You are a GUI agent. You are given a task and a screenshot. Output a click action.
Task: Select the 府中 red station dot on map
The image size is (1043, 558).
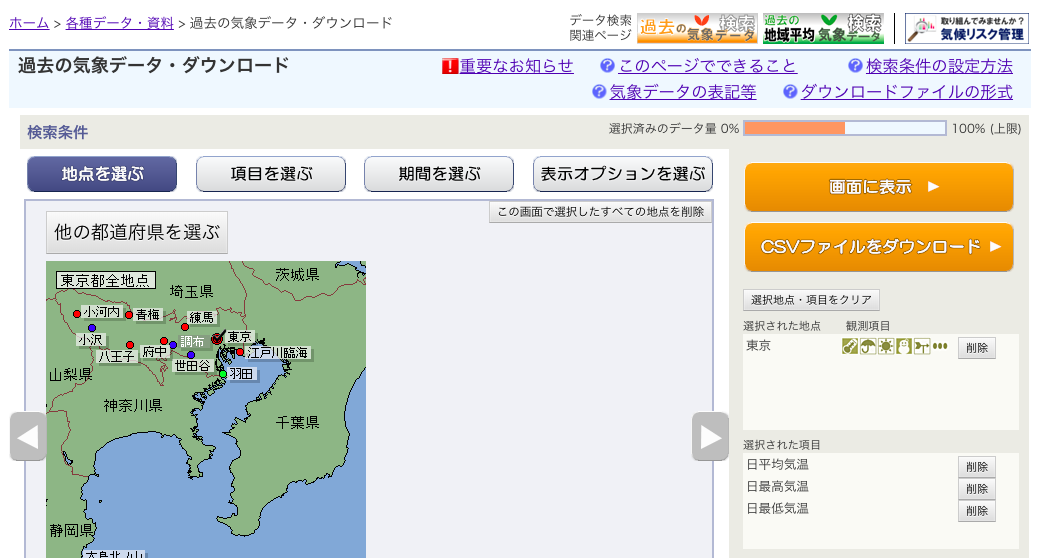(164, 341)
